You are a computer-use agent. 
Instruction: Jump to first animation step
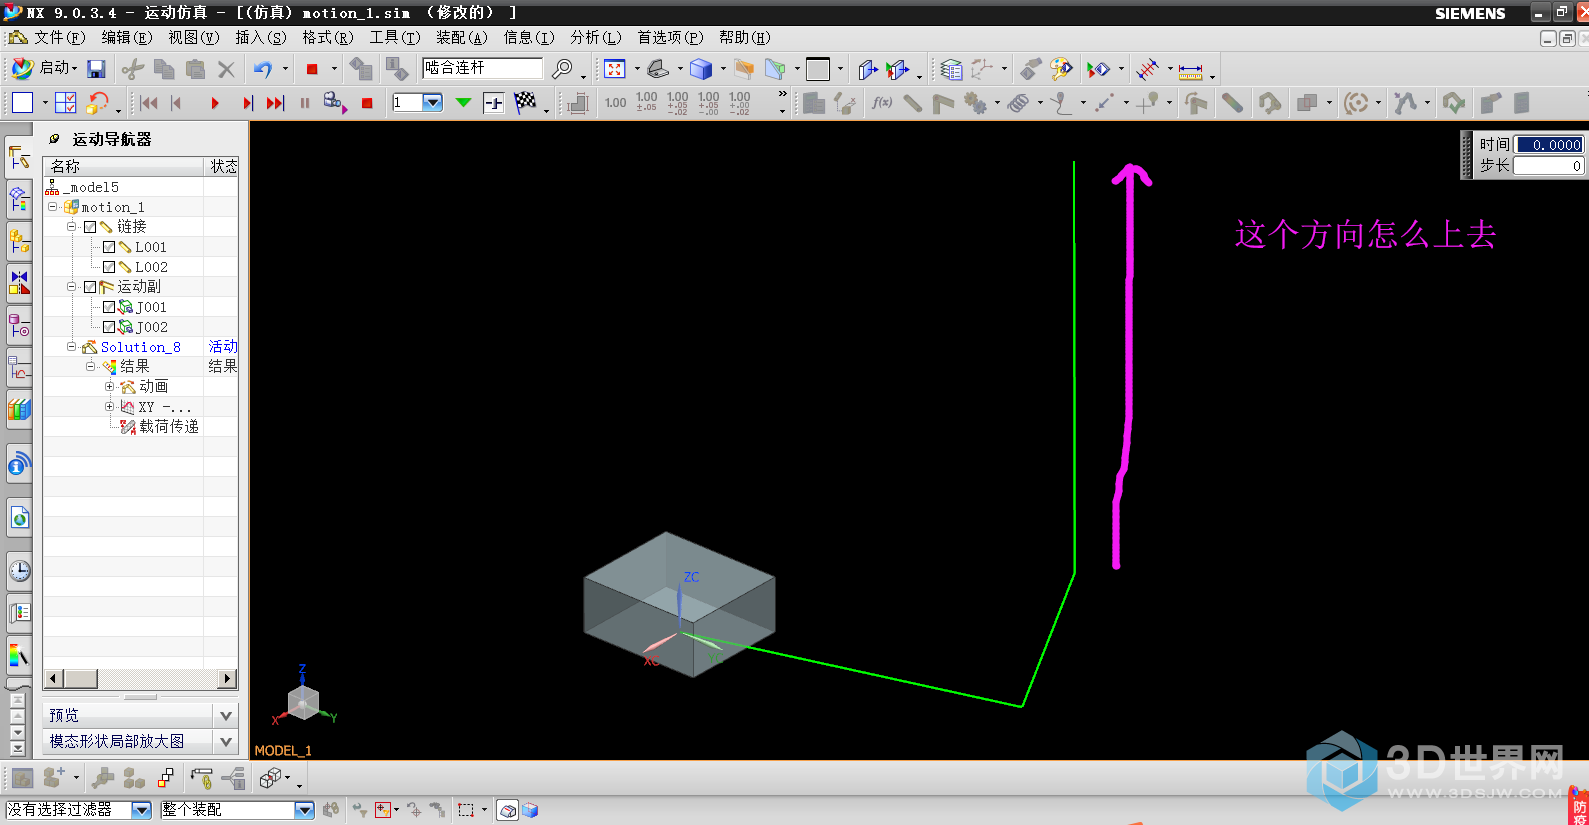tap(149, 103)
